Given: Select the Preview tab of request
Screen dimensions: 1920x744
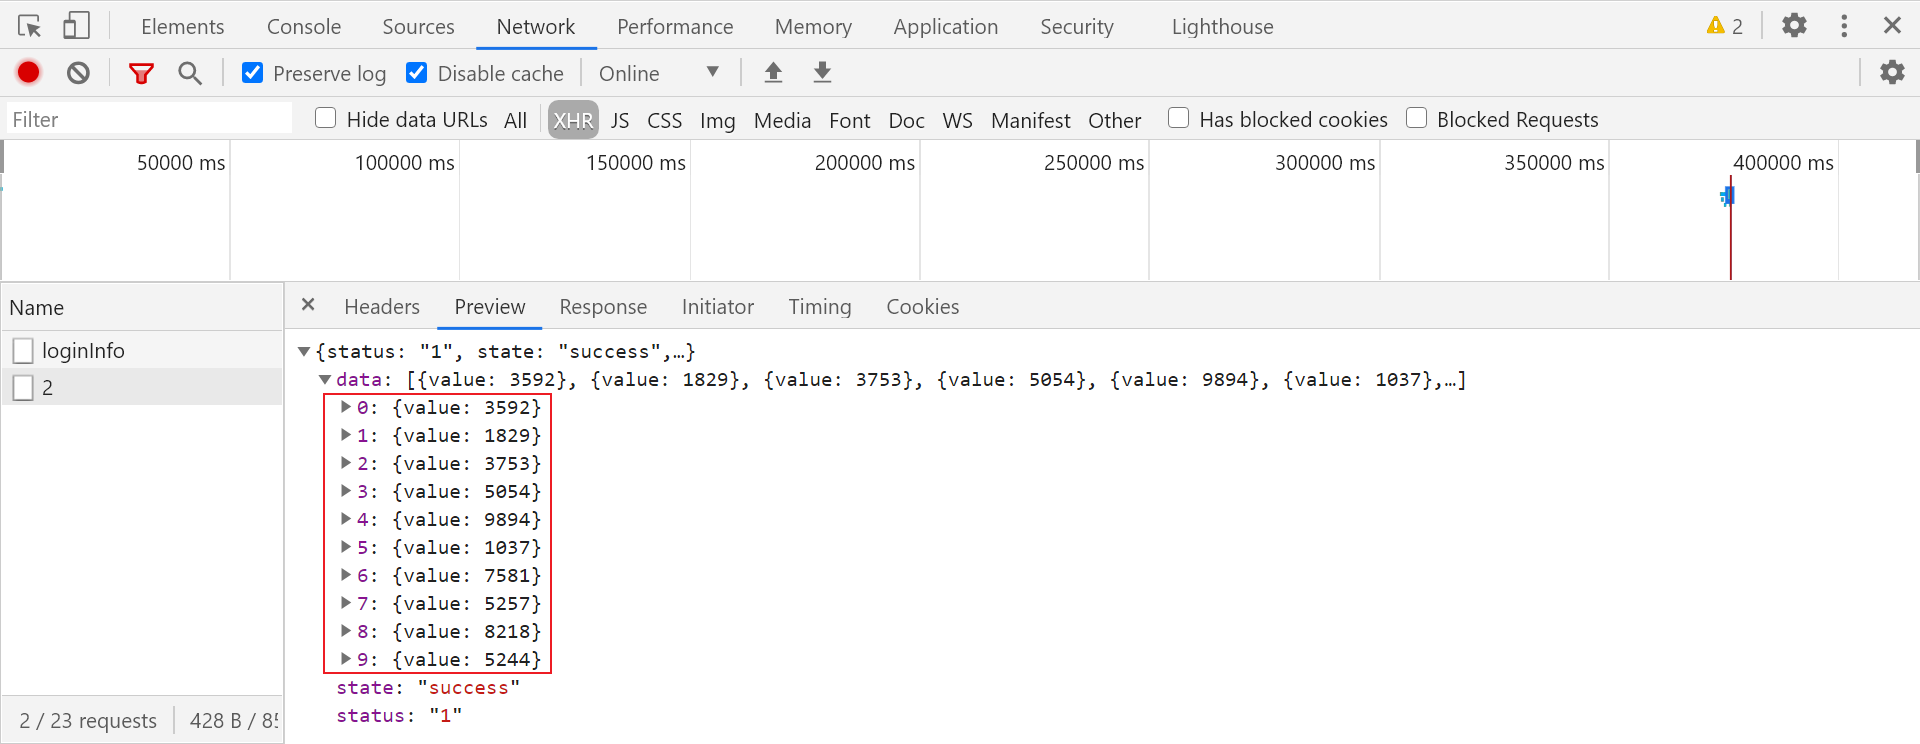Looking at the screenshot, I should [x=490, y=307].
